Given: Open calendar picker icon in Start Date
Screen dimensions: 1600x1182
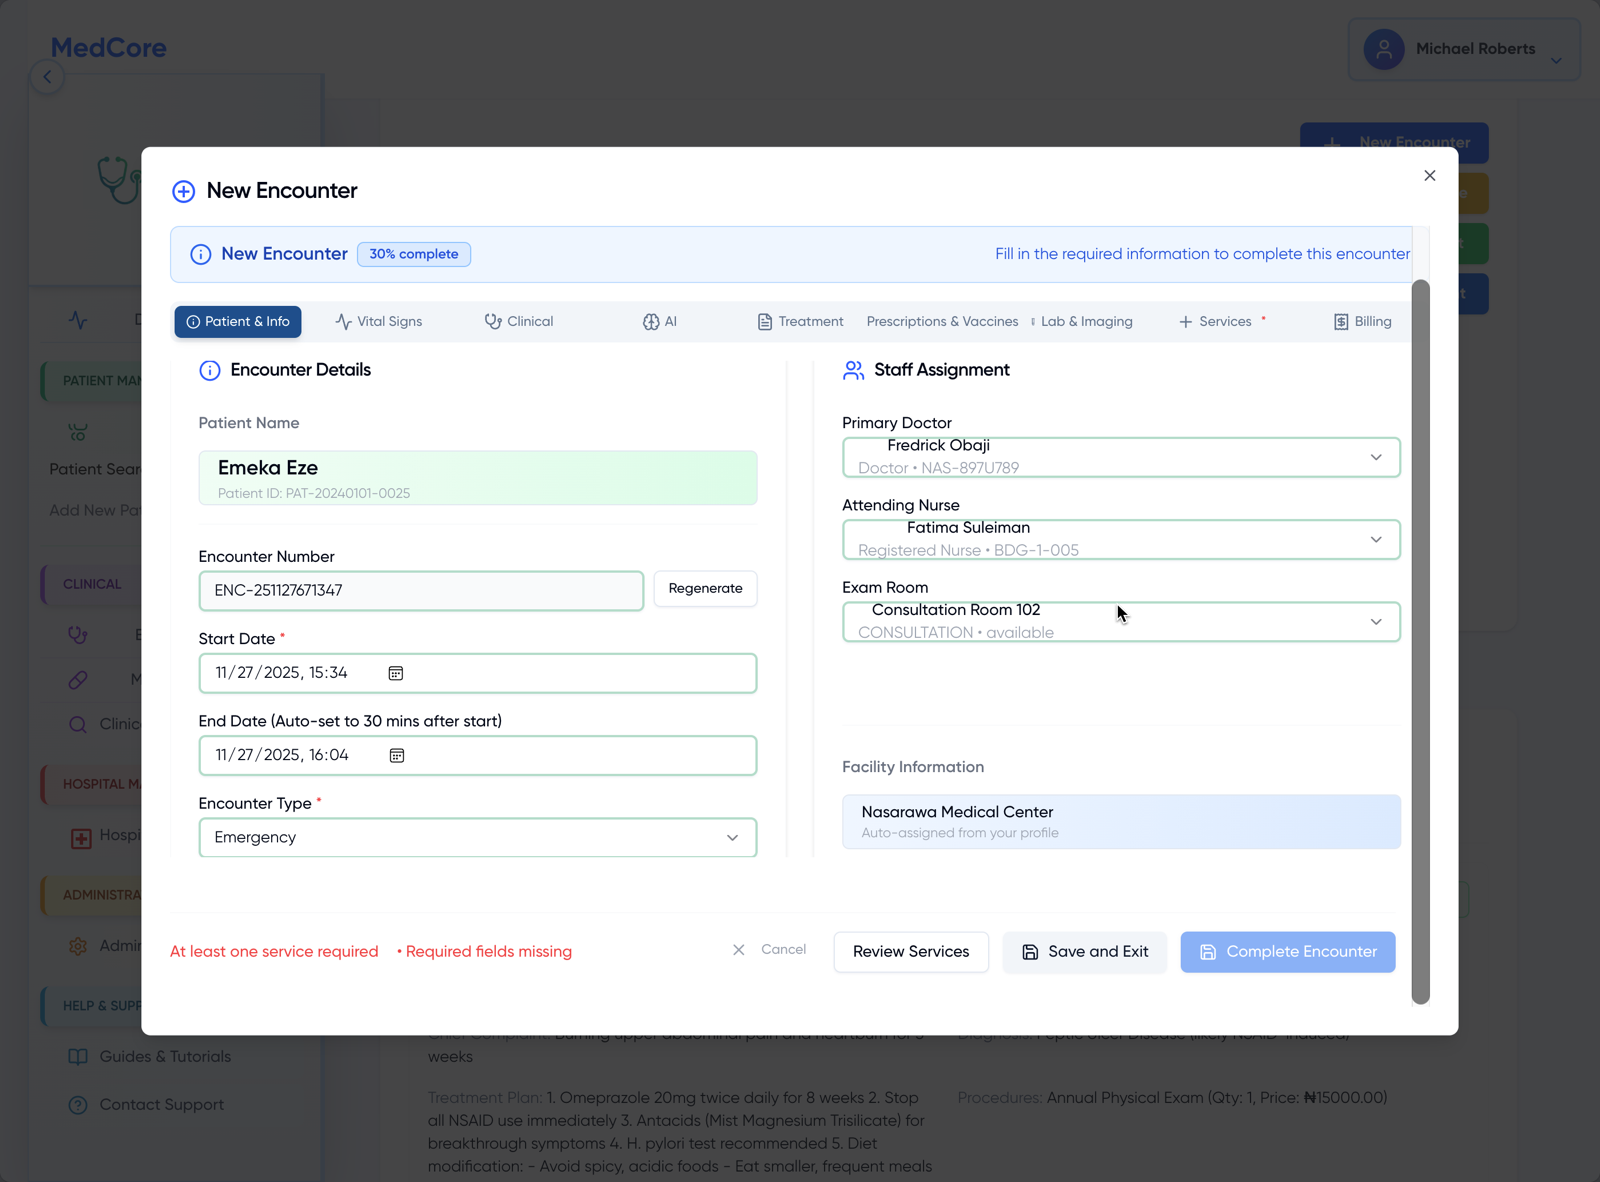Looking at the screenshot, I should 396,673.
